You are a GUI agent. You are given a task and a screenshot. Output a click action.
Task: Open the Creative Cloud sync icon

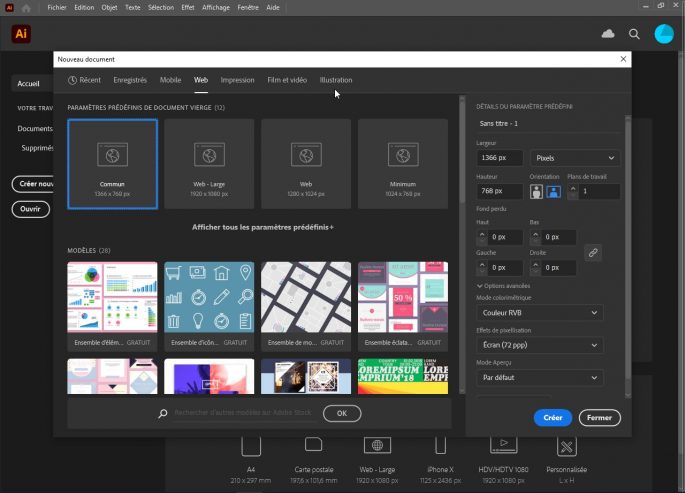pos(608,34)
